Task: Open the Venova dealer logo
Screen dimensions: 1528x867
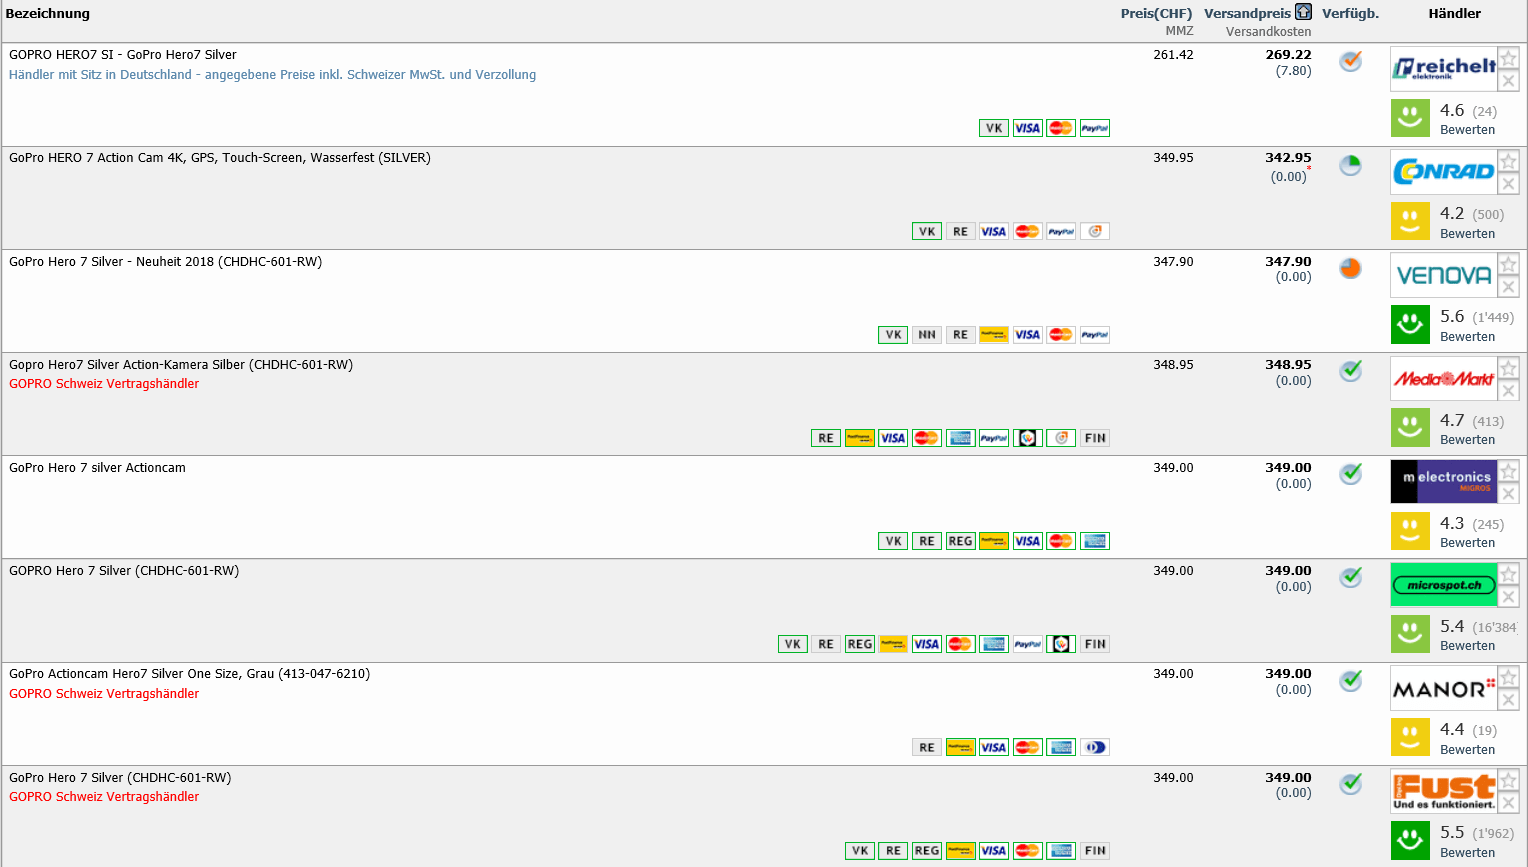Action: [x=1444, y=275]
